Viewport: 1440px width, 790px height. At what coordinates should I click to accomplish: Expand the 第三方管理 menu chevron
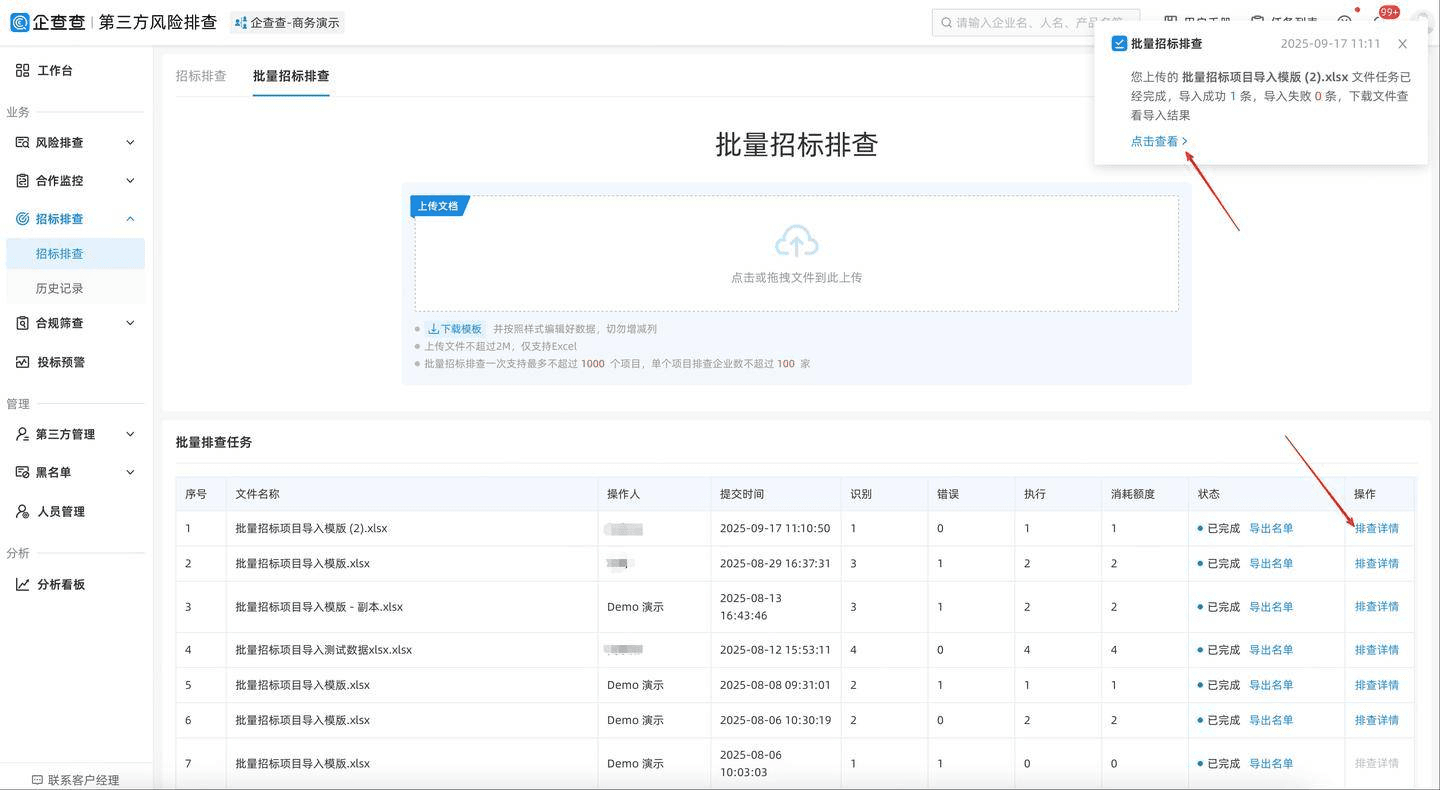click(x=130, y=434)
